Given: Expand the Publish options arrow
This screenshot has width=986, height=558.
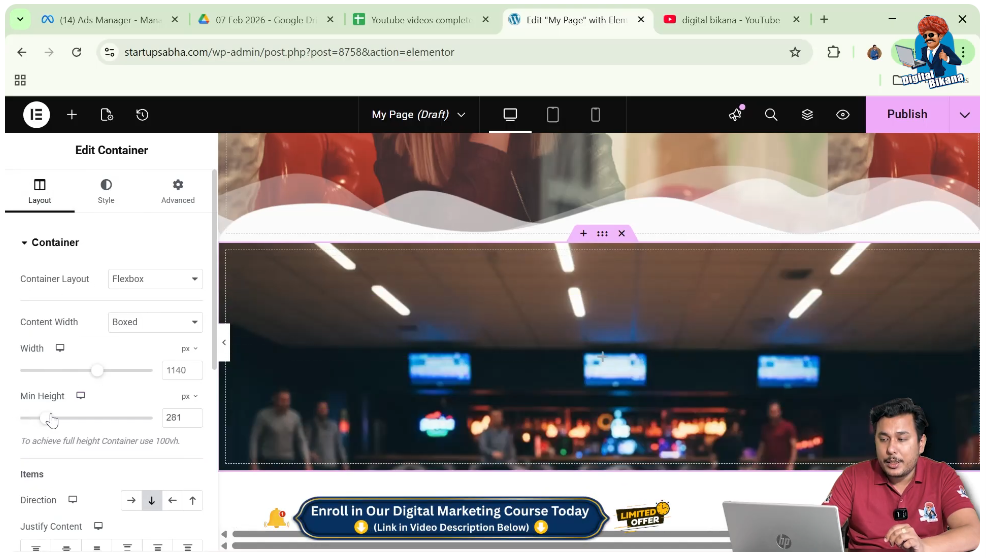Looking at the screenshot, I should (964, 115).
